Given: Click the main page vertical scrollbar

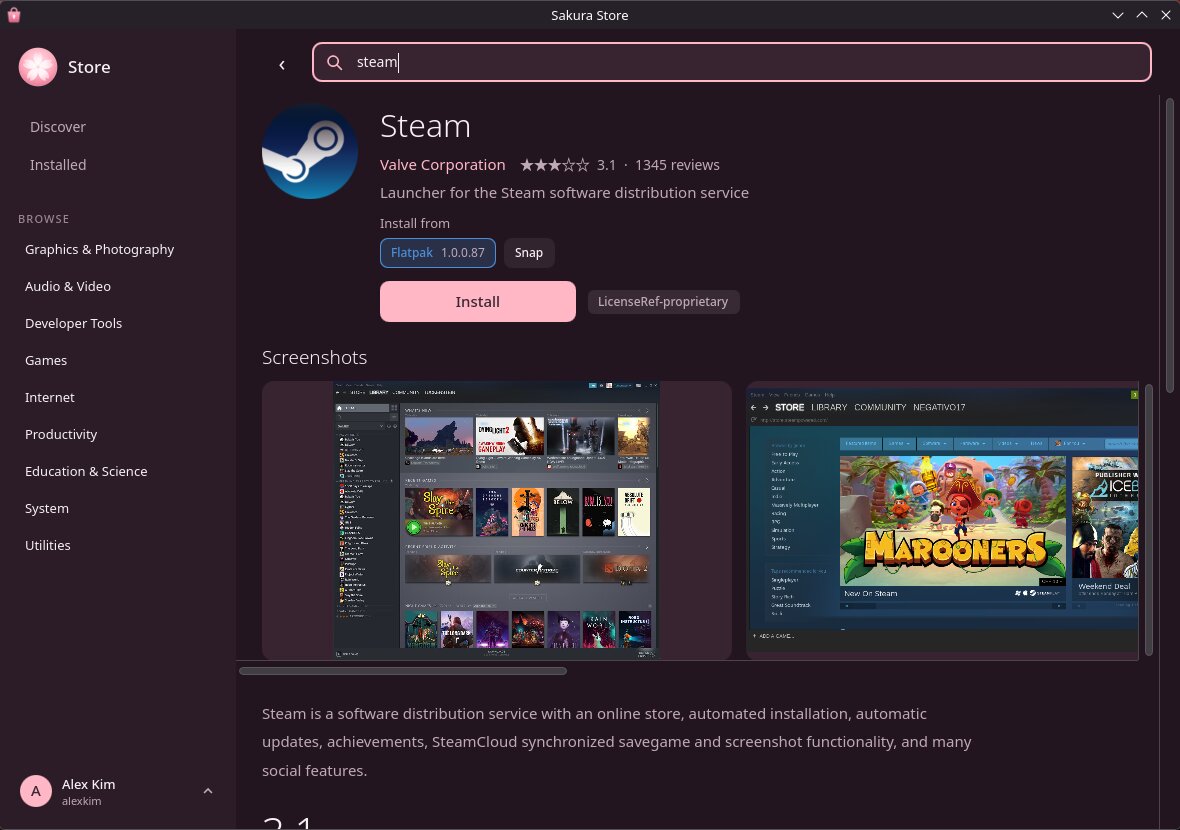Looking at the screenshot, I should [x=1169, y=245].
